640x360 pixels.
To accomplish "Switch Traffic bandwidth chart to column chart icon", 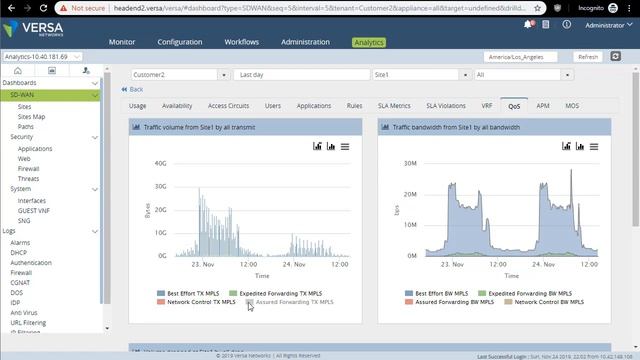I will click(x=580, y=146).
